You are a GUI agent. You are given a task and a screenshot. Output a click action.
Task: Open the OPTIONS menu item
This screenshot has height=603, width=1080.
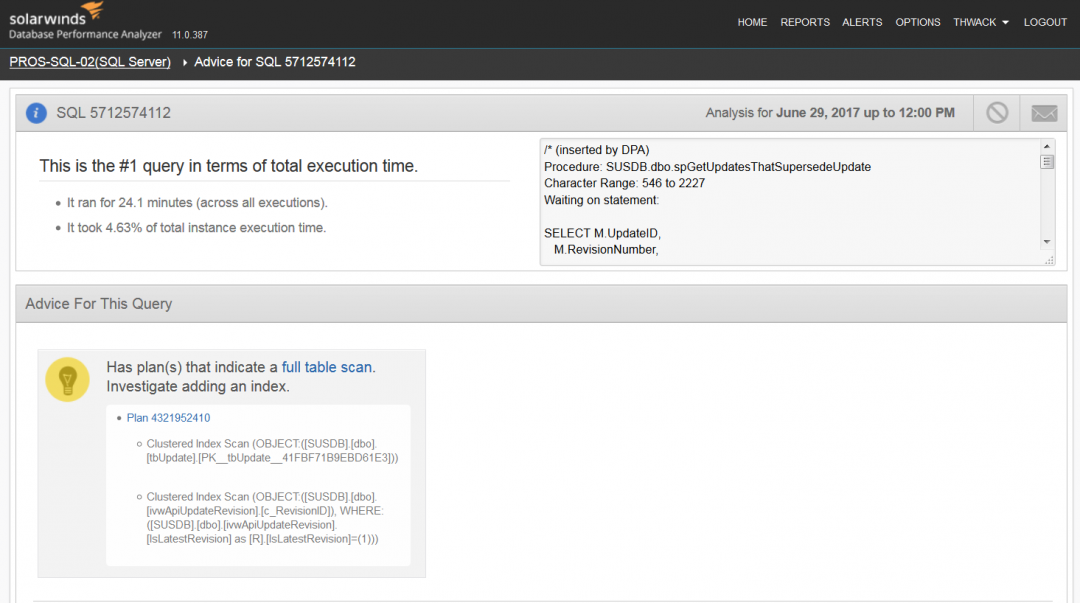(x=917, y=22)
